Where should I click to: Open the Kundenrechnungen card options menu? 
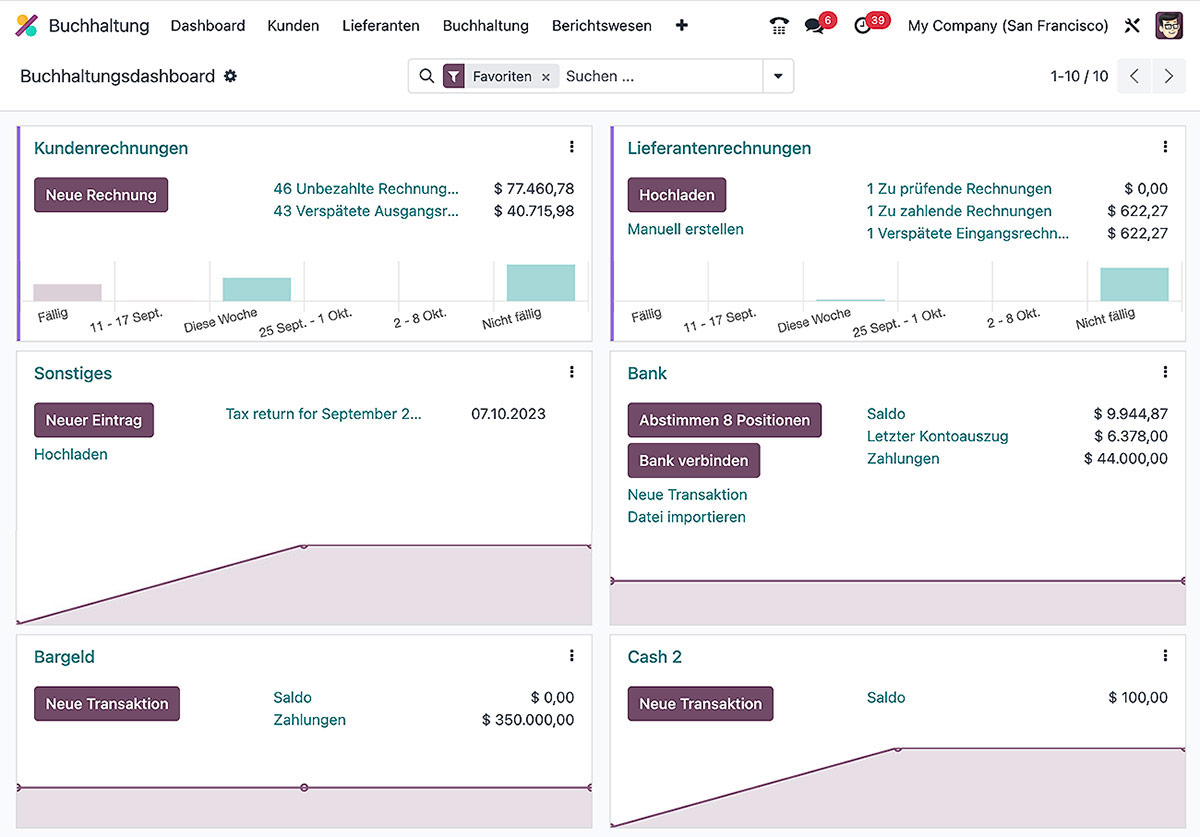point(571,146)
